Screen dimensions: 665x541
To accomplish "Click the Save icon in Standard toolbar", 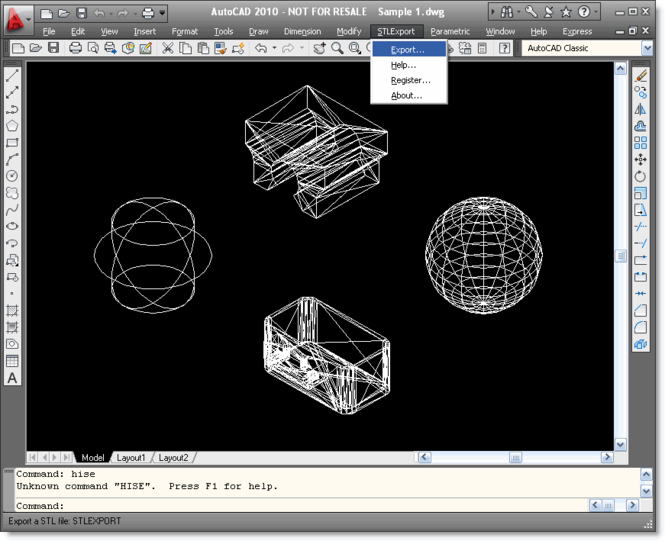I will pos(53,48).
